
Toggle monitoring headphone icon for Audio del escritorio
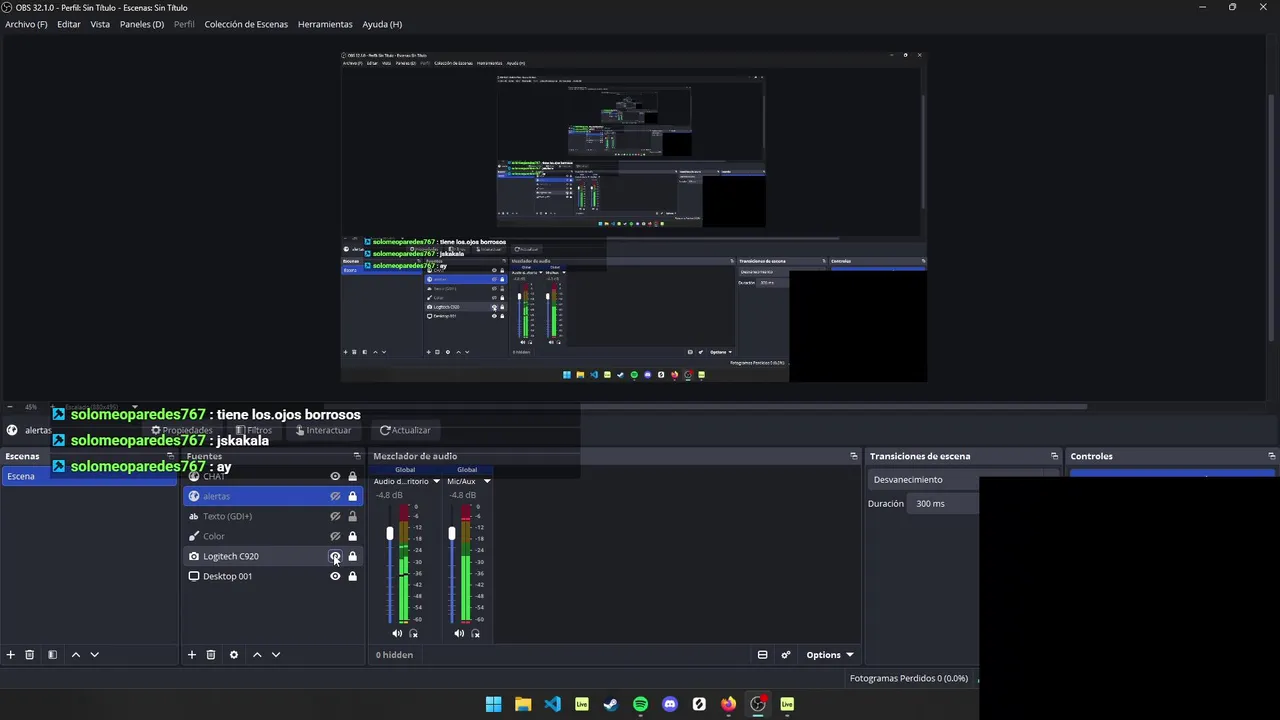coord(414,633)
